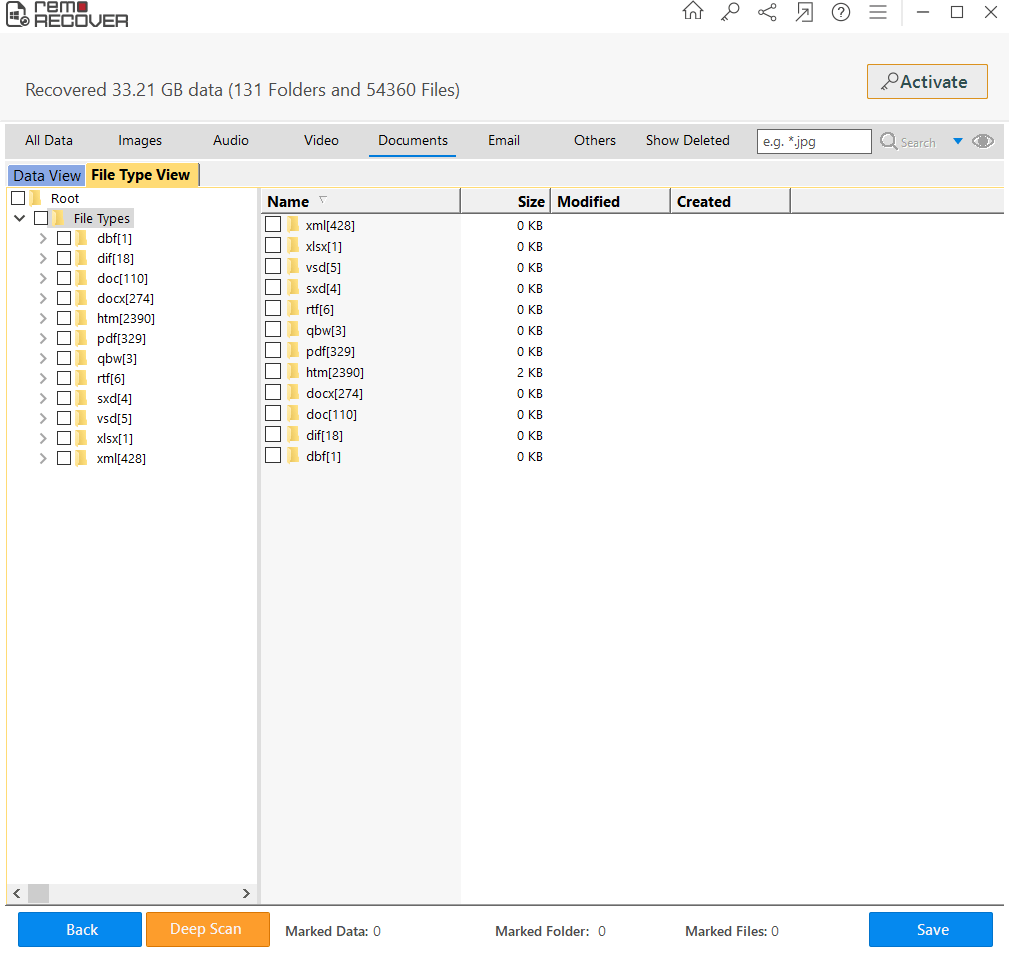Viewport: 1009px width, 961px height.
Task: Click the export arrow icon in the top toolbar
Action: pos(804,12)
